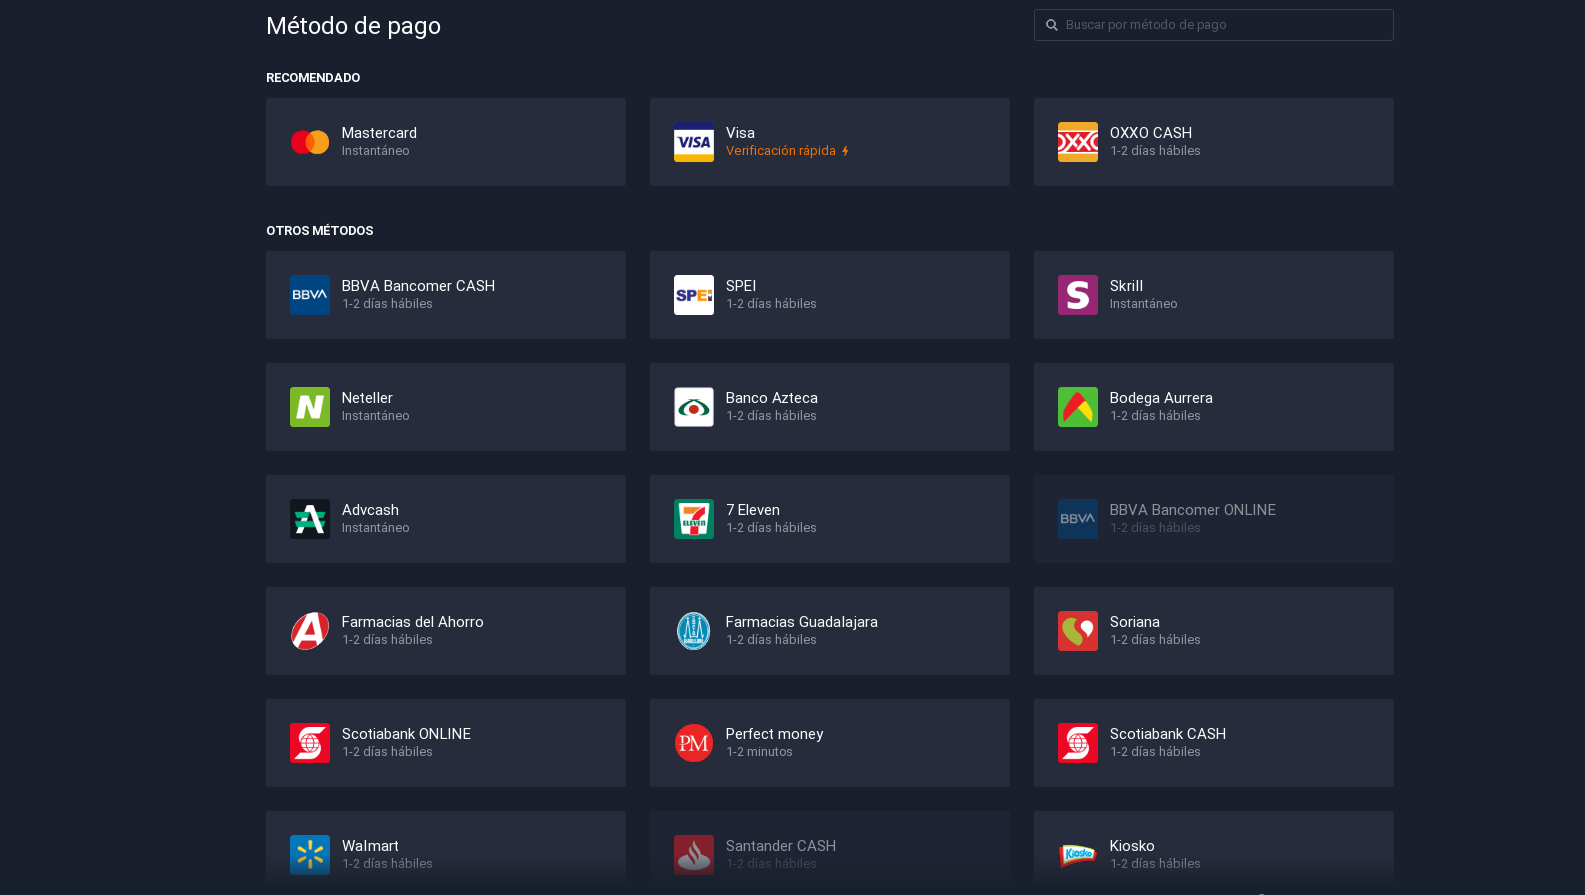Click the 'RECOMENDADO' section heading
1585x895 pixels.
pyautogui.click(x=313, y=78)
